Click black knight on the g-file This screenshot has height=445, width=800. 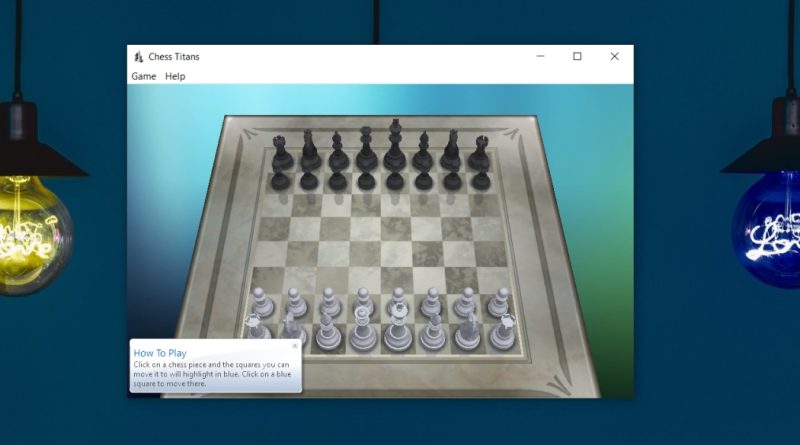[x=451, y=150]
